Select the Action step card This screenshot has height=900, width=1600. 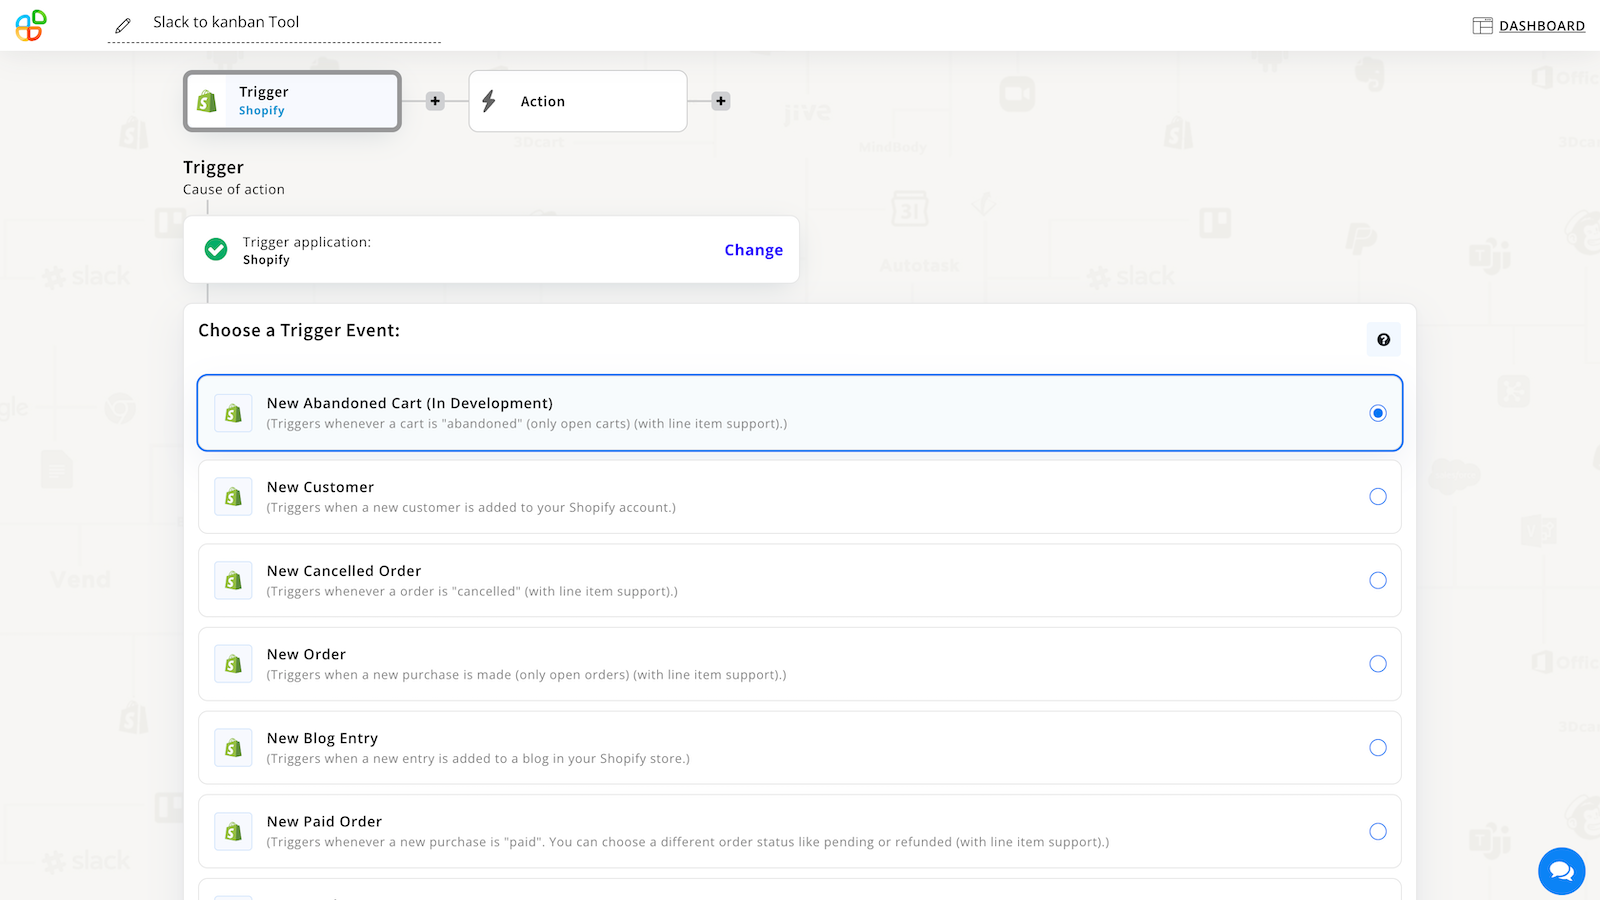[578, 101]
